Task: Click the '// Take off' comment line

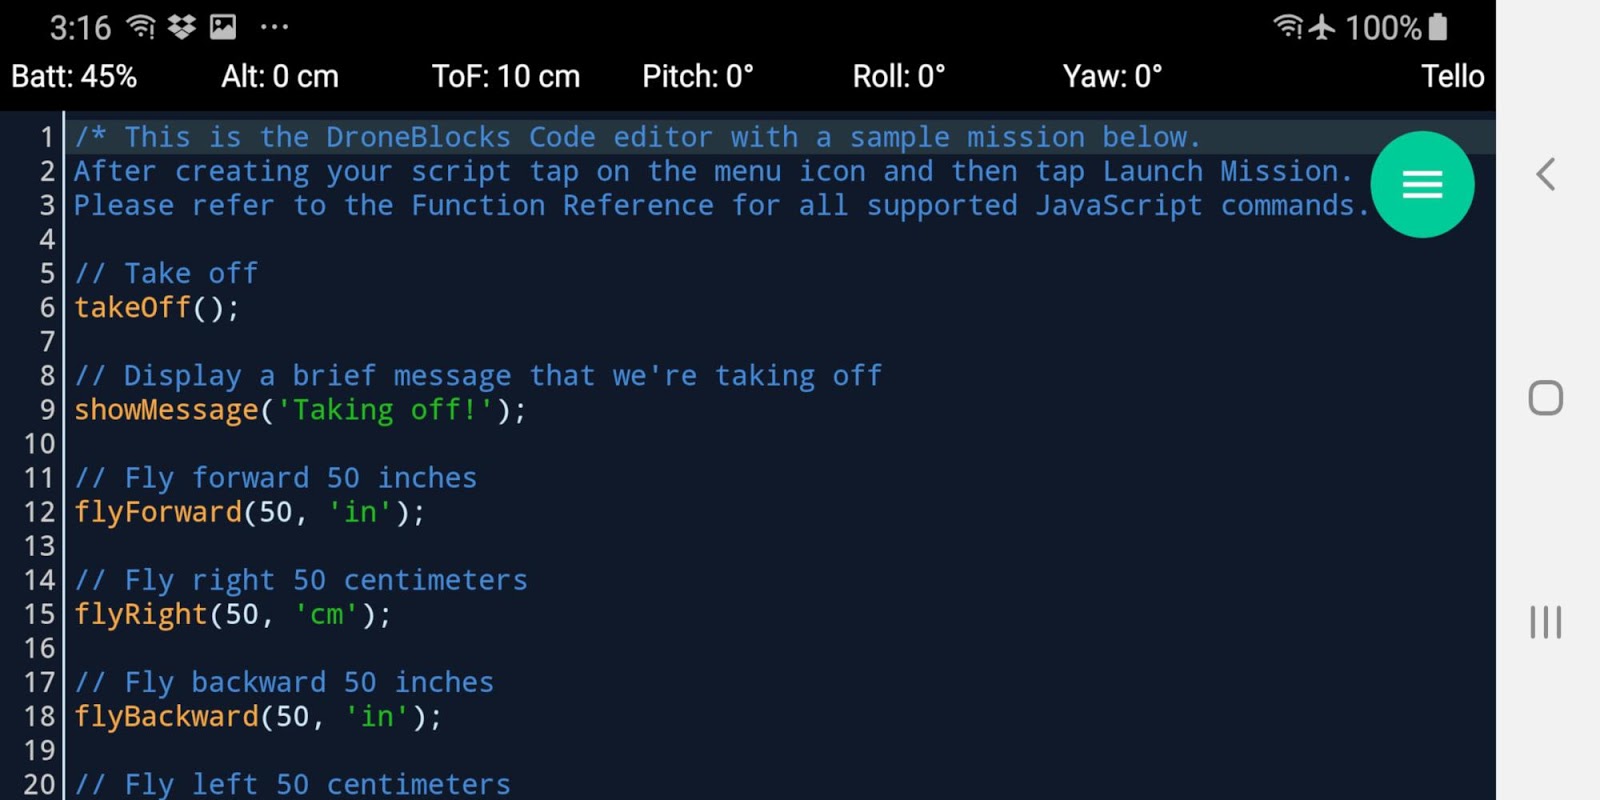Action: point(166,273)
